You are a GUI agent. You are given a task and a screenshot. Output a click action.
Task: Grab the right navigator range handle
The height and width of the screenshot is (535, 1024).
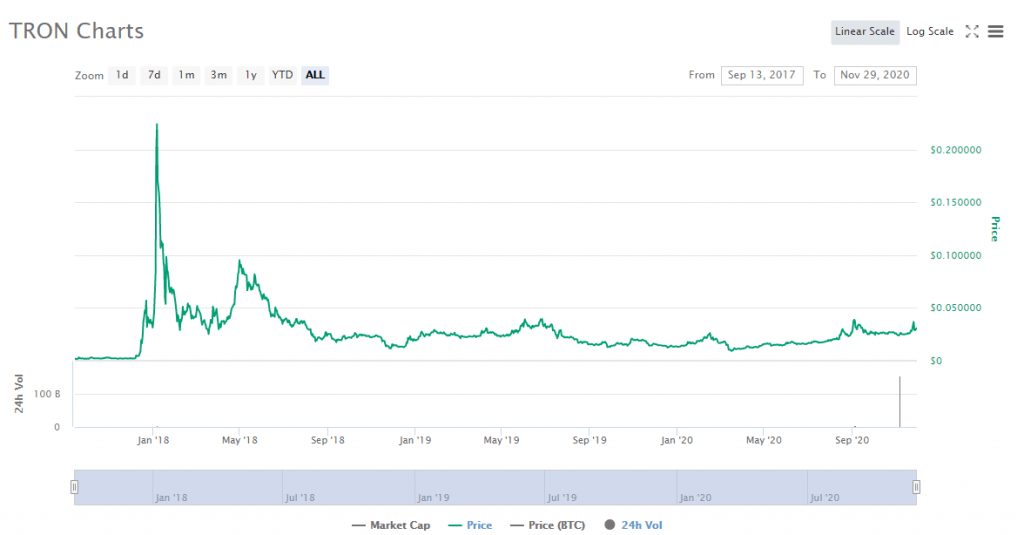(x=916, y=487)
